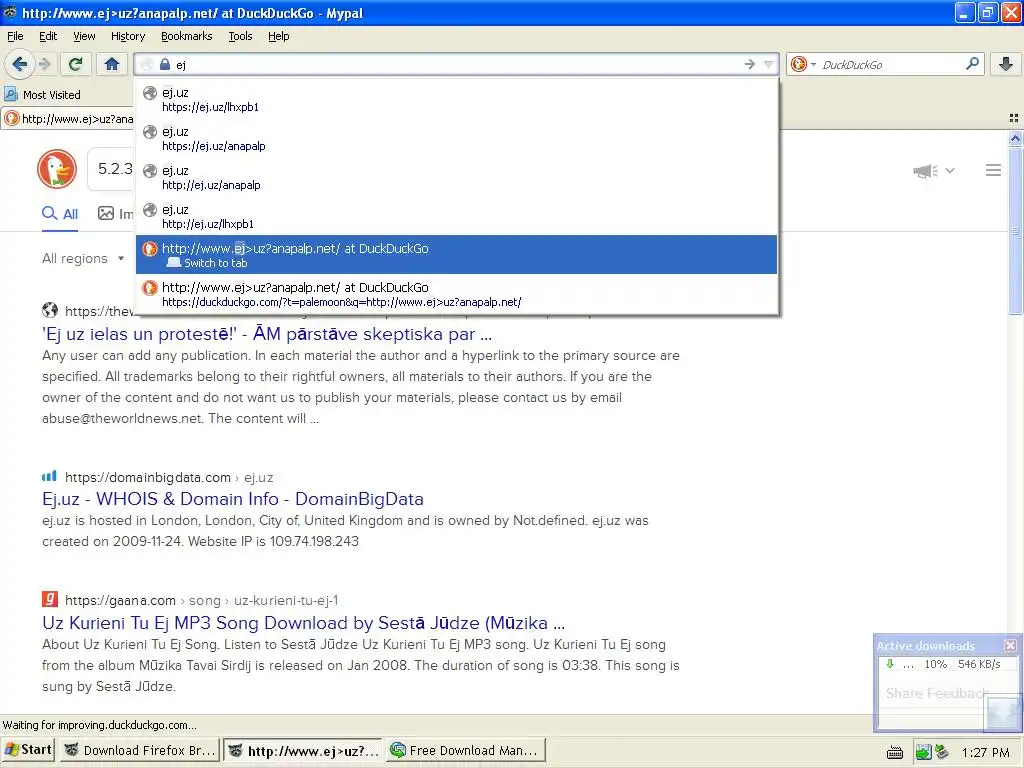The height and width of the screenshot is (768, 1024).
Task: Open the Help menu
Action: pyautogui.click(x=278, y=36)
